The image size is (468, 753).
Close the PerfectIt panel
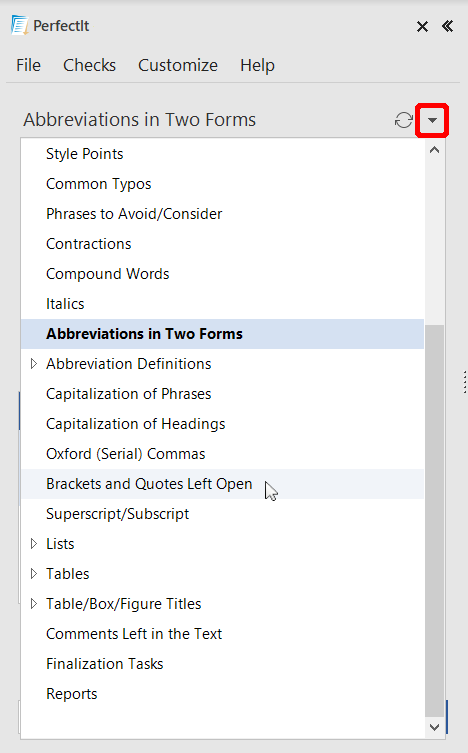click(x=422, y=26)
